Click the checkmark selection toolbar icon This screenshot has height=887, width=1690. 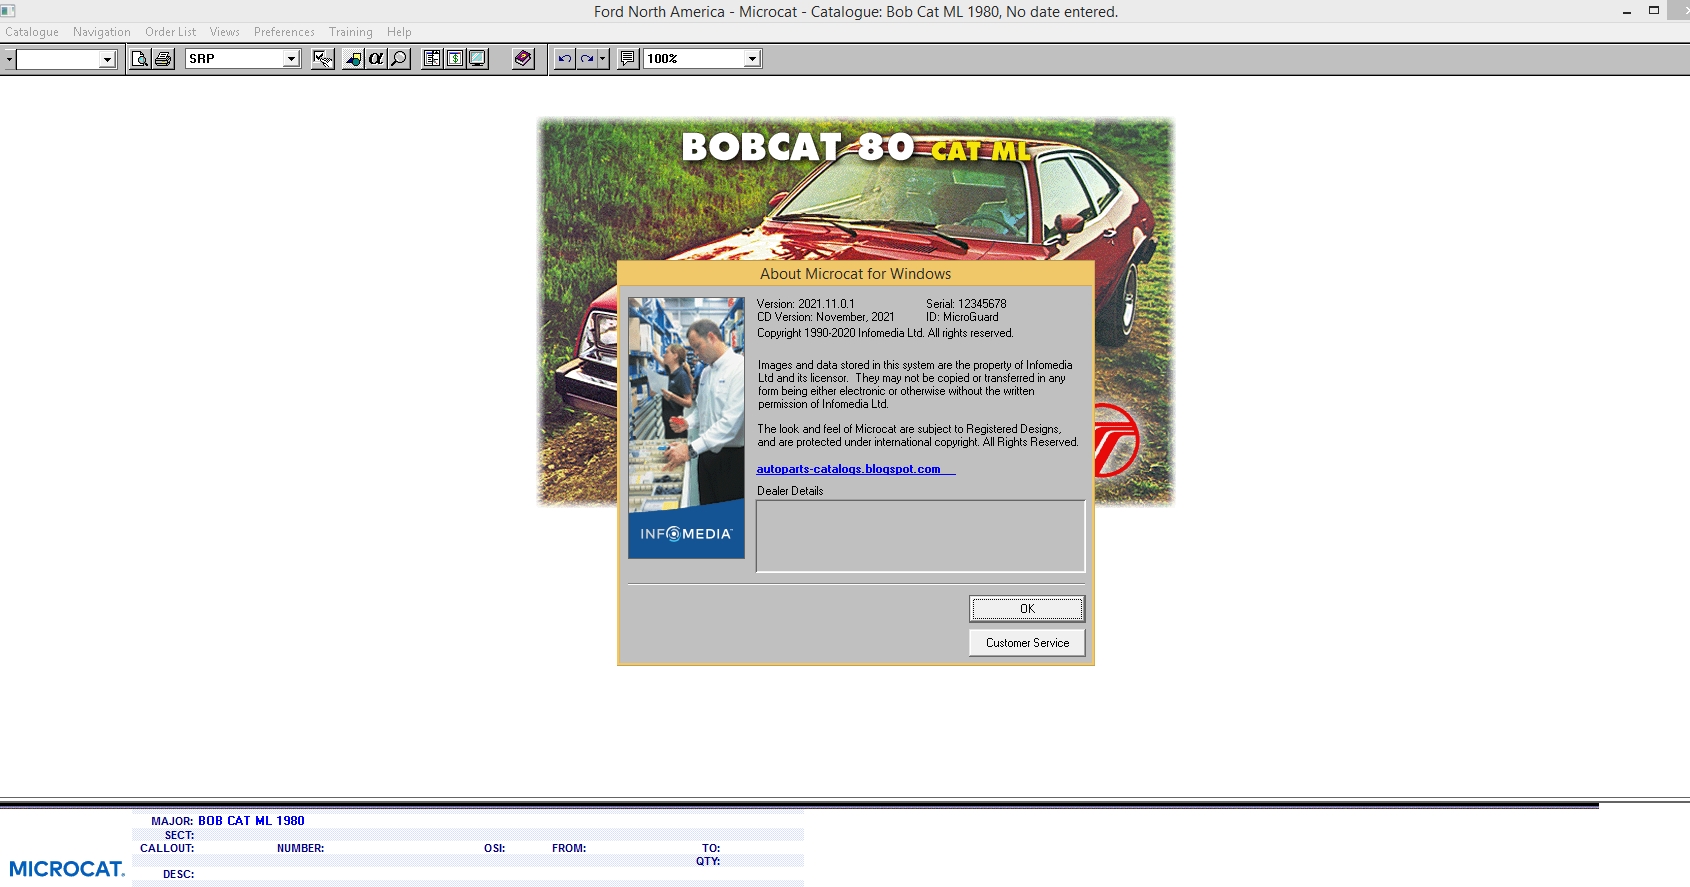coord(323,59)
